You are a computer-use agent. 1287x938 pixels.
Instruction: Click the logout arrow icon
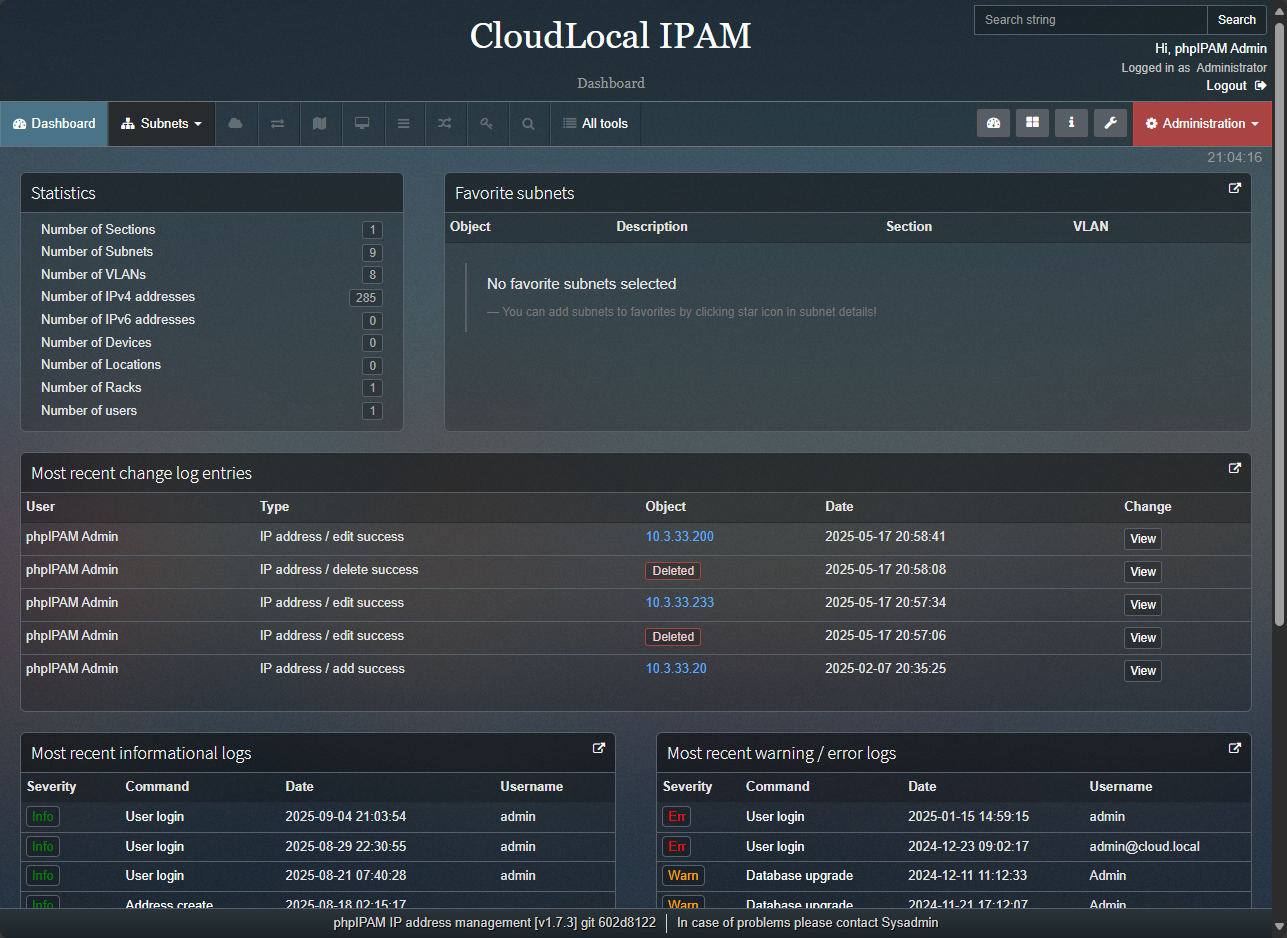pos(1261,86)
